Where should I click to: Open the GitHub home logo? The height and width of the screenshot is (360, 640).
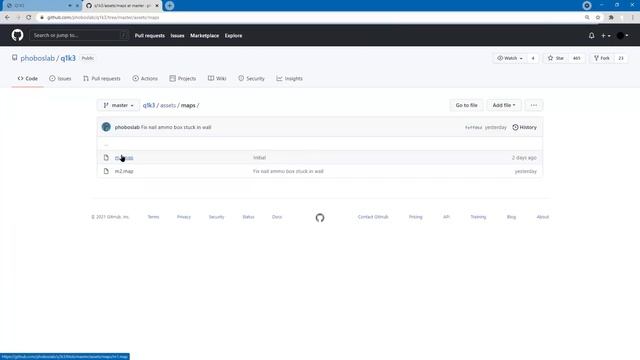click(x=17, y=36)
